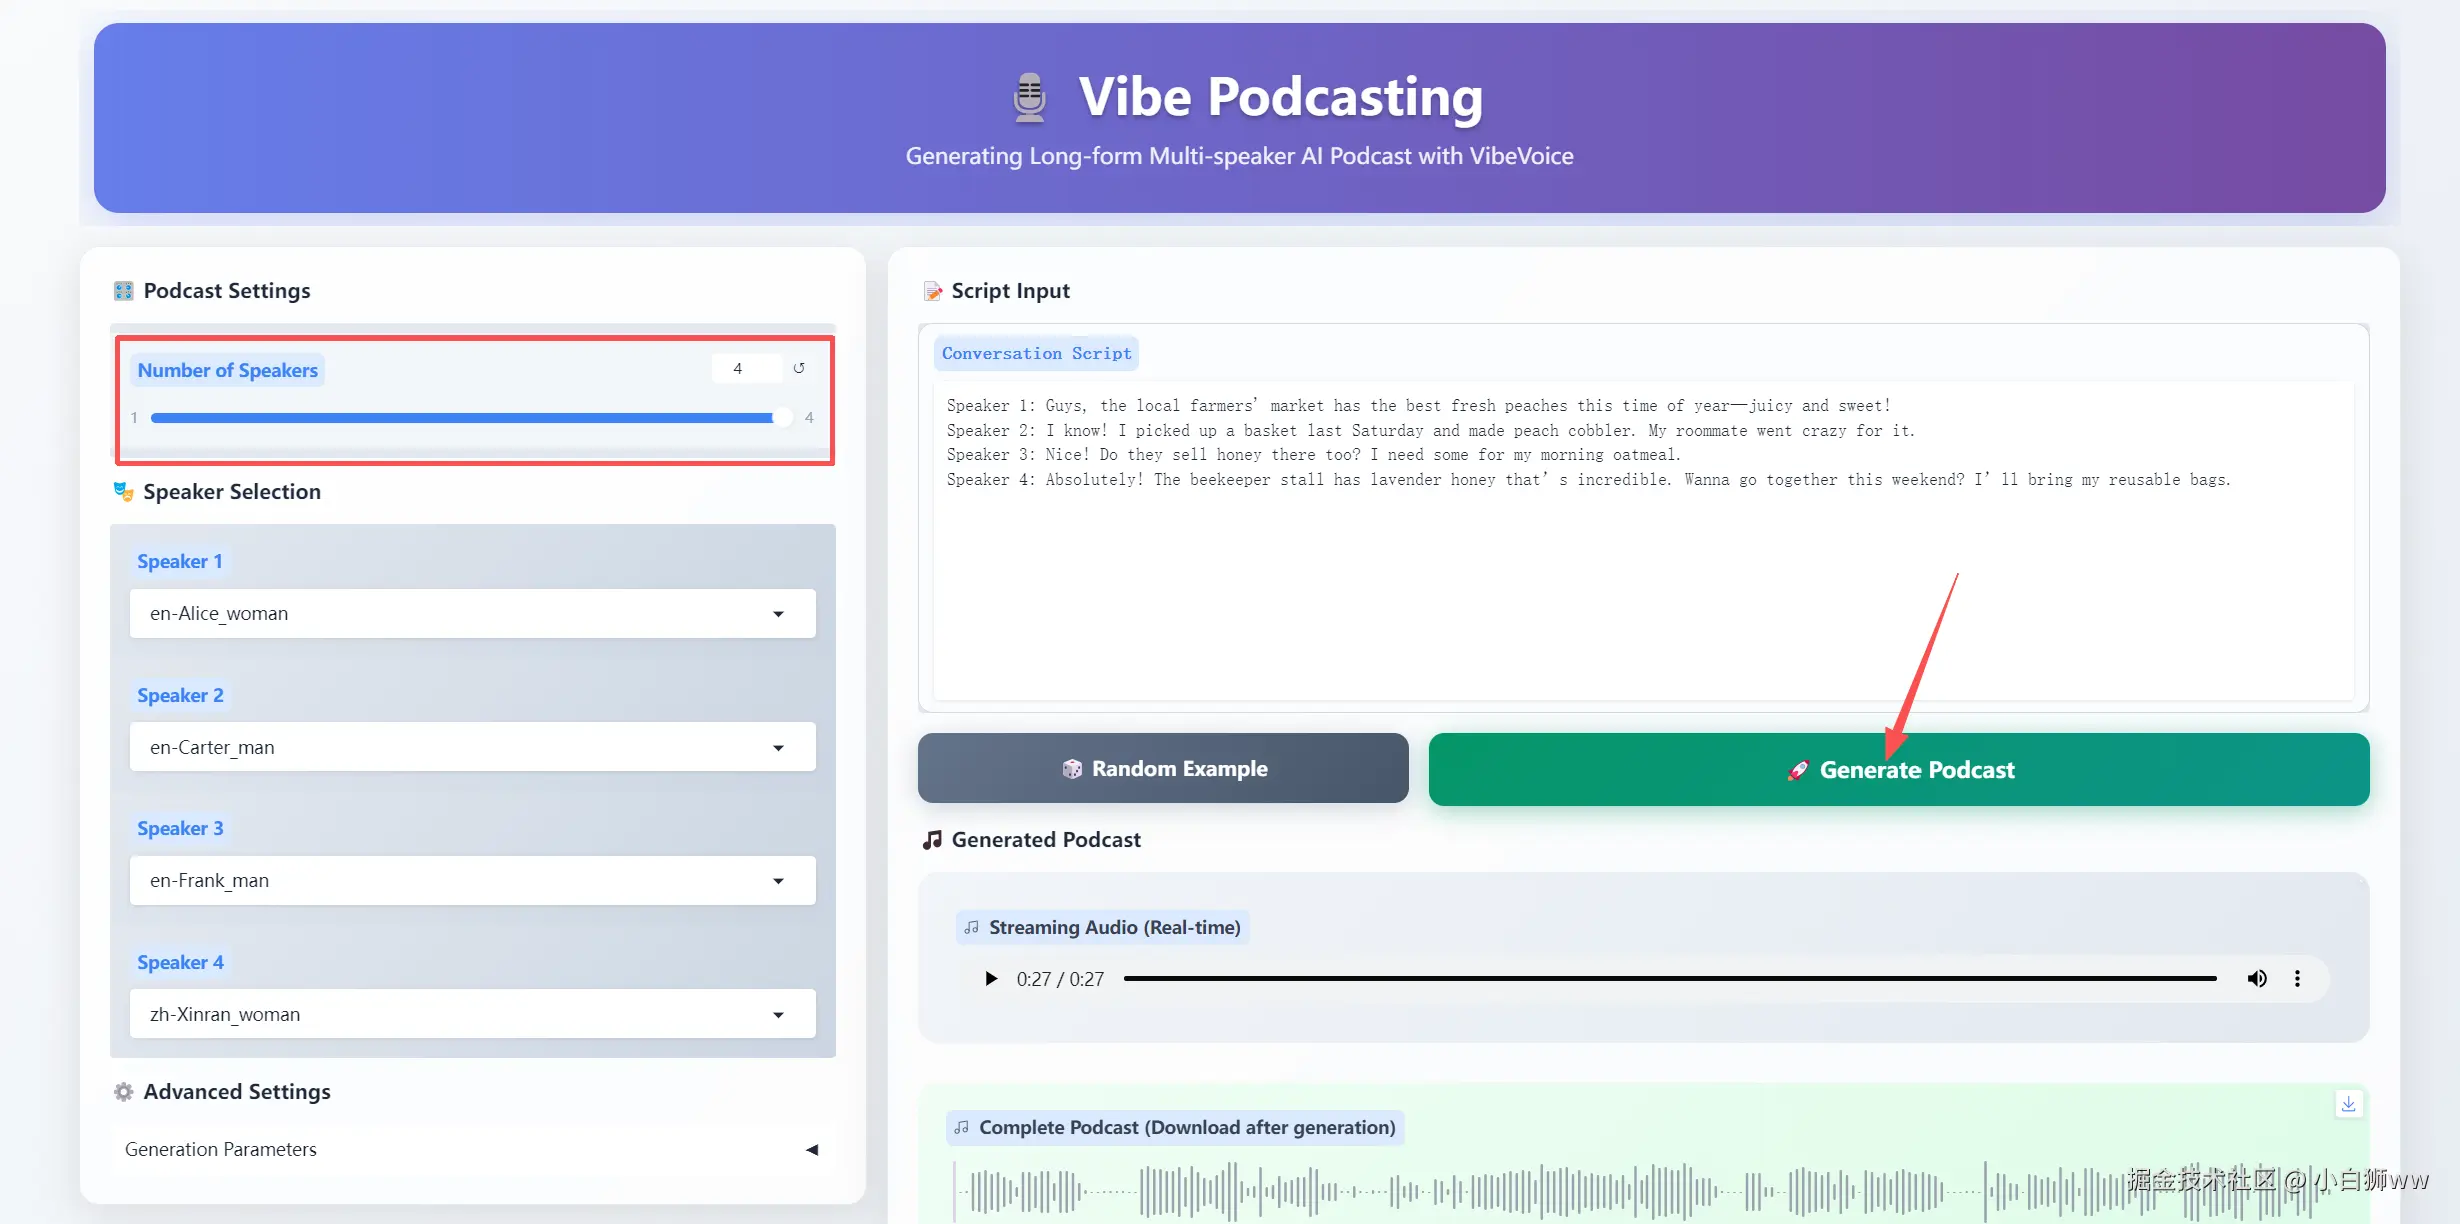Load a Random Example script
Image resolution: width=2460 pixels, height=1224 pixels.
pyautogui.click(x=1163, y=768)
